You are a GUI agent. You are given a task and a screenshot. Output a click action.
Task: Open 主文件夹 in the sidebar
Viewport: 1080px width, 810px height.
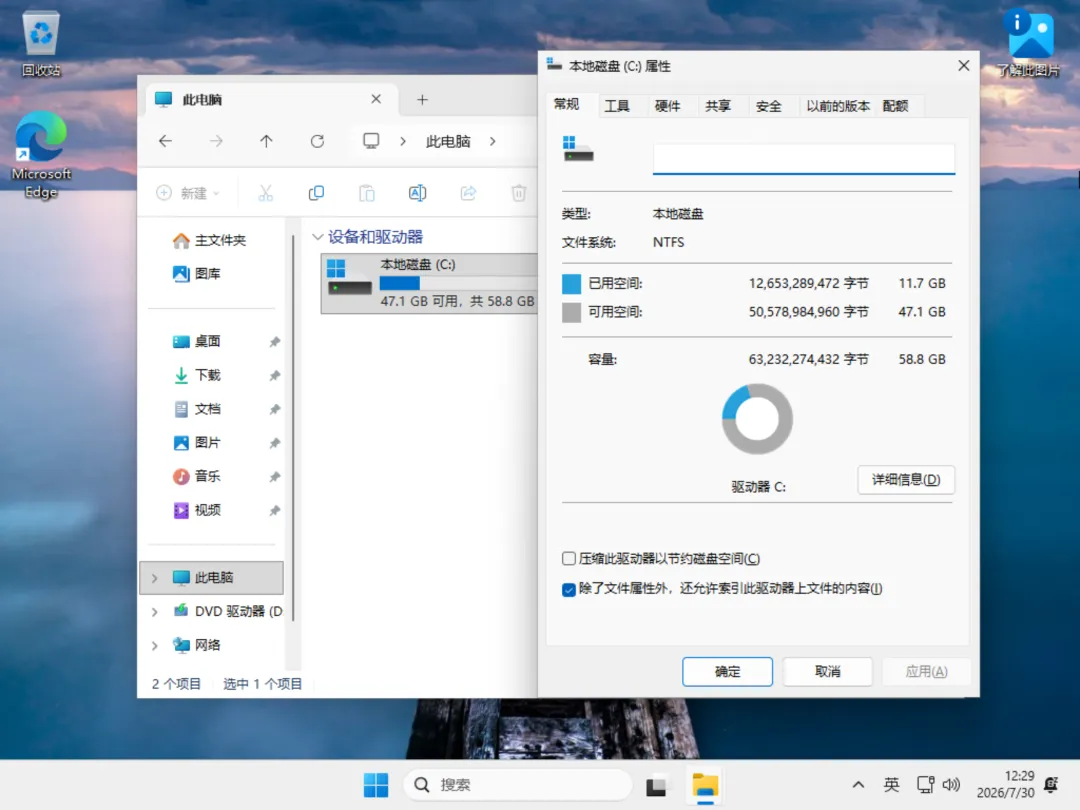pyautogui.click(x=209, y=240)
